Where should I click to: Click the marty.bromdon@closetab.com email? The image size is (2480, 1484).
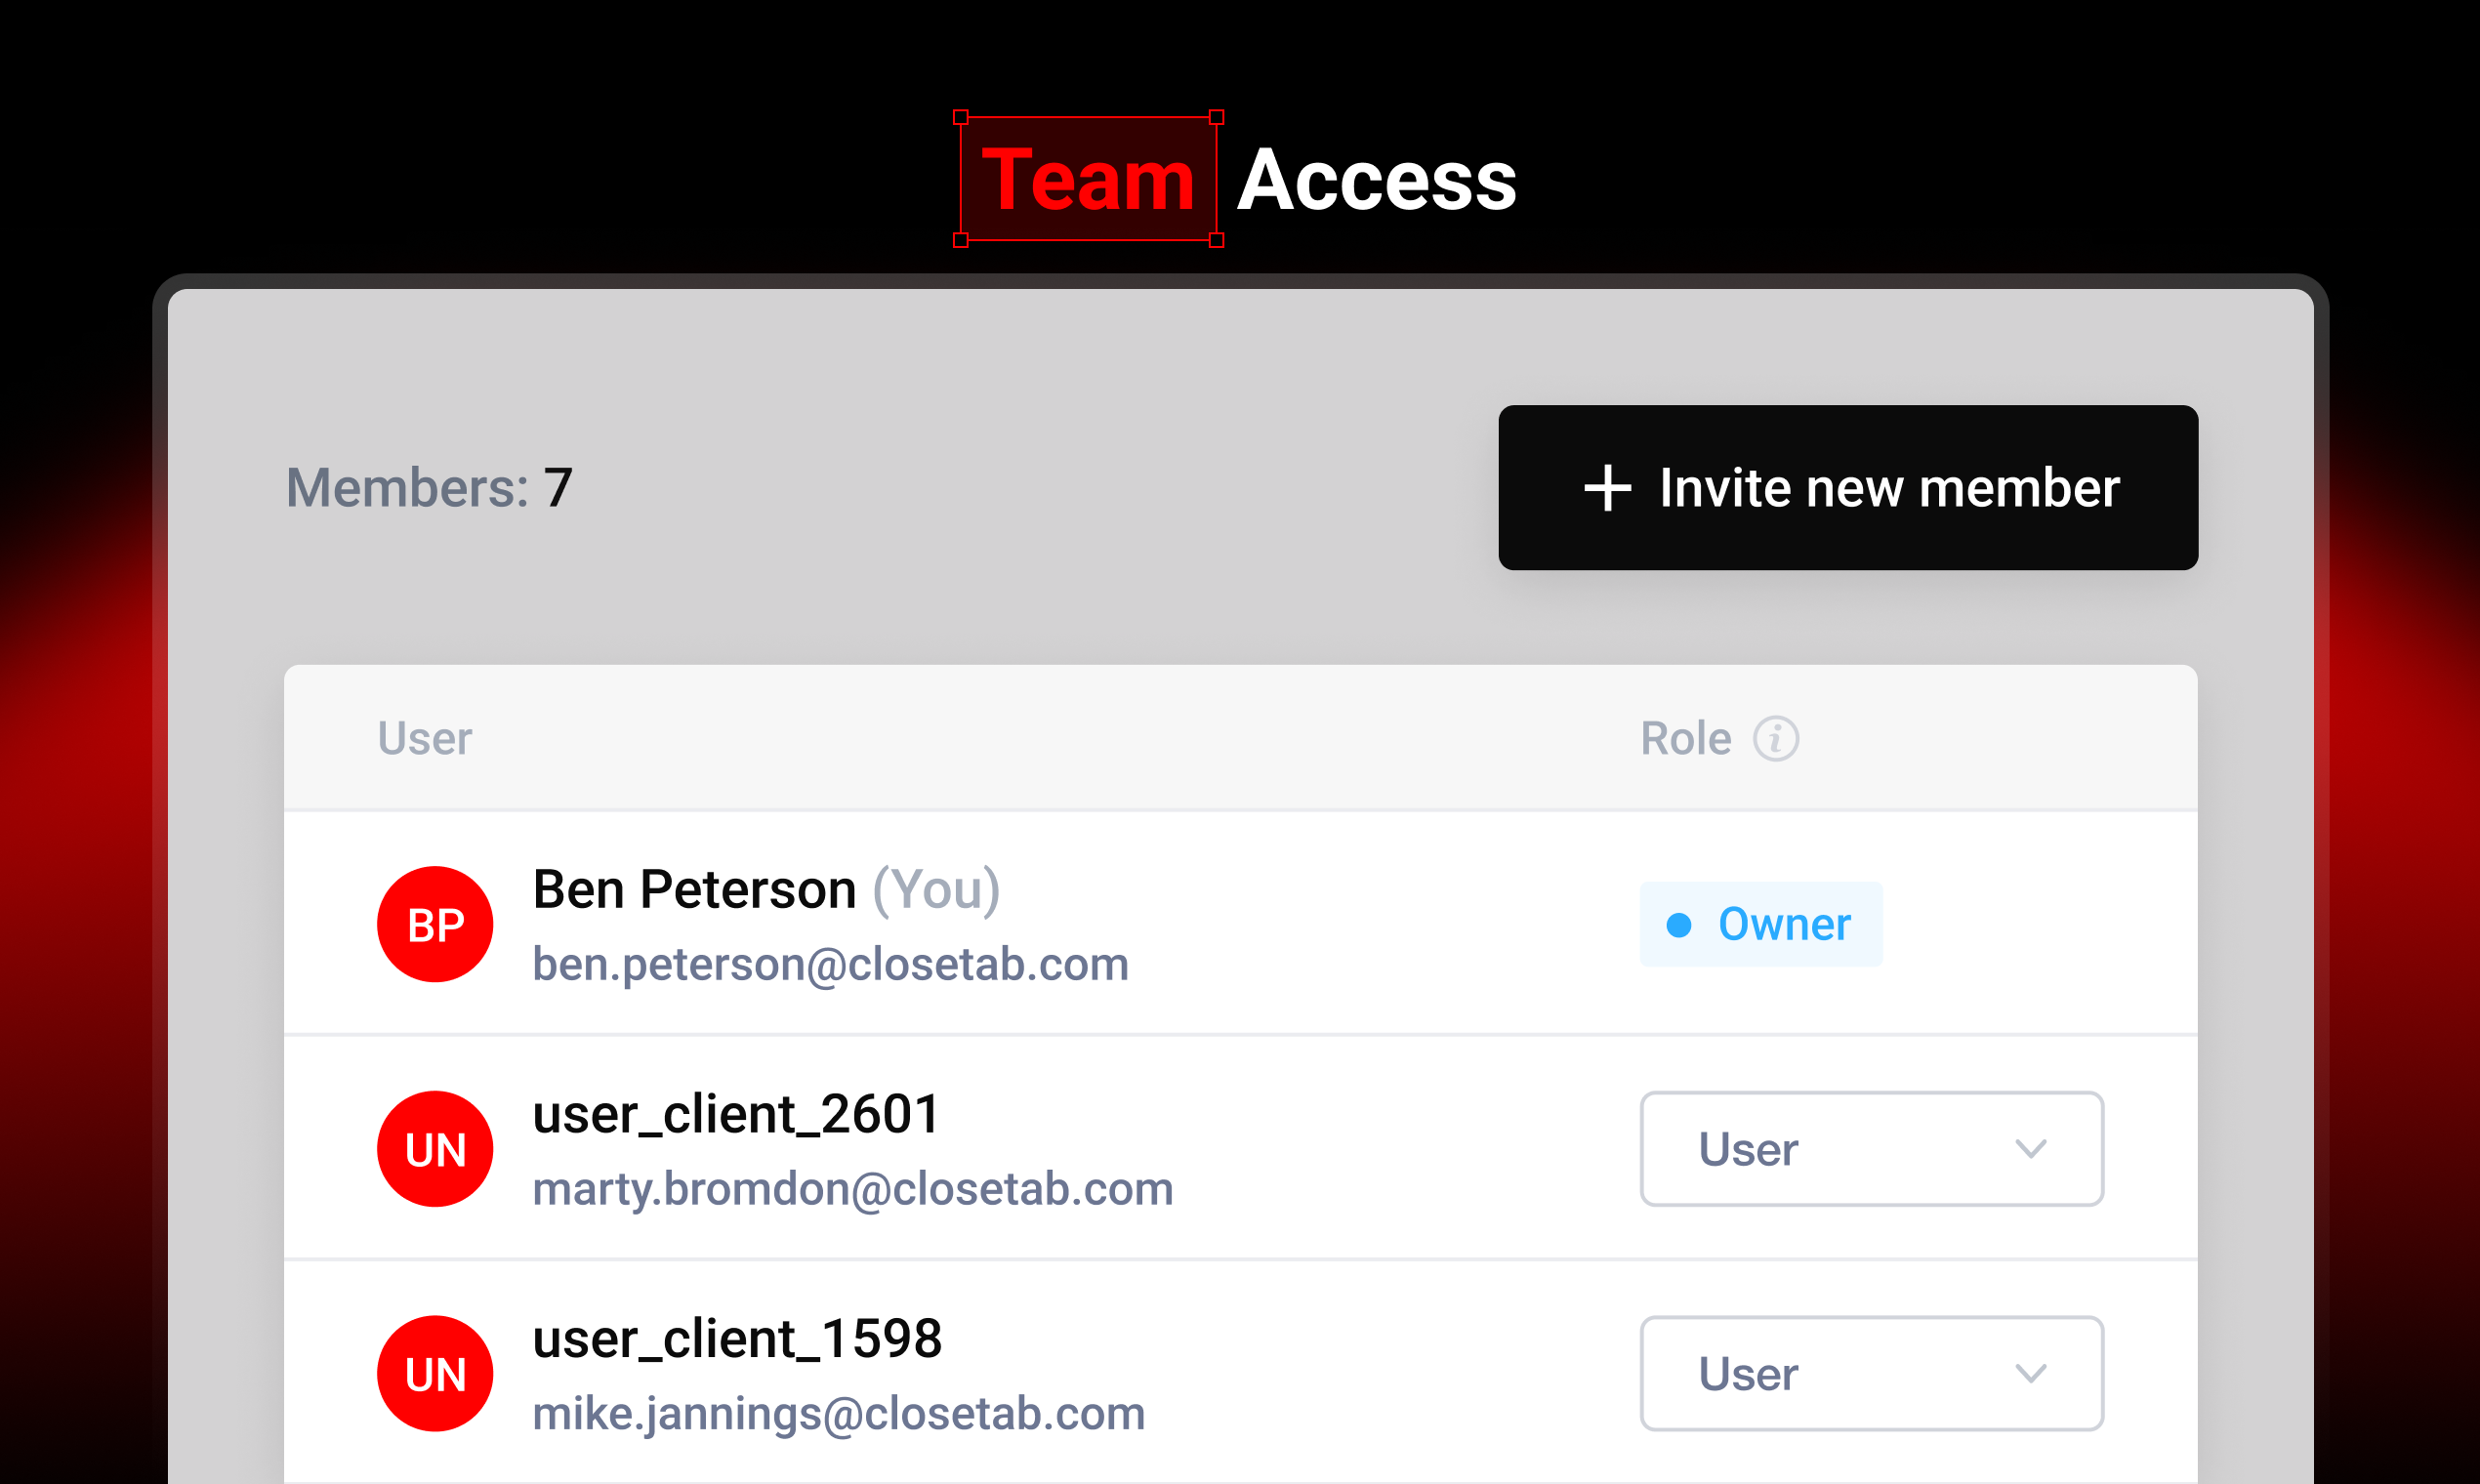[852, 1189]
